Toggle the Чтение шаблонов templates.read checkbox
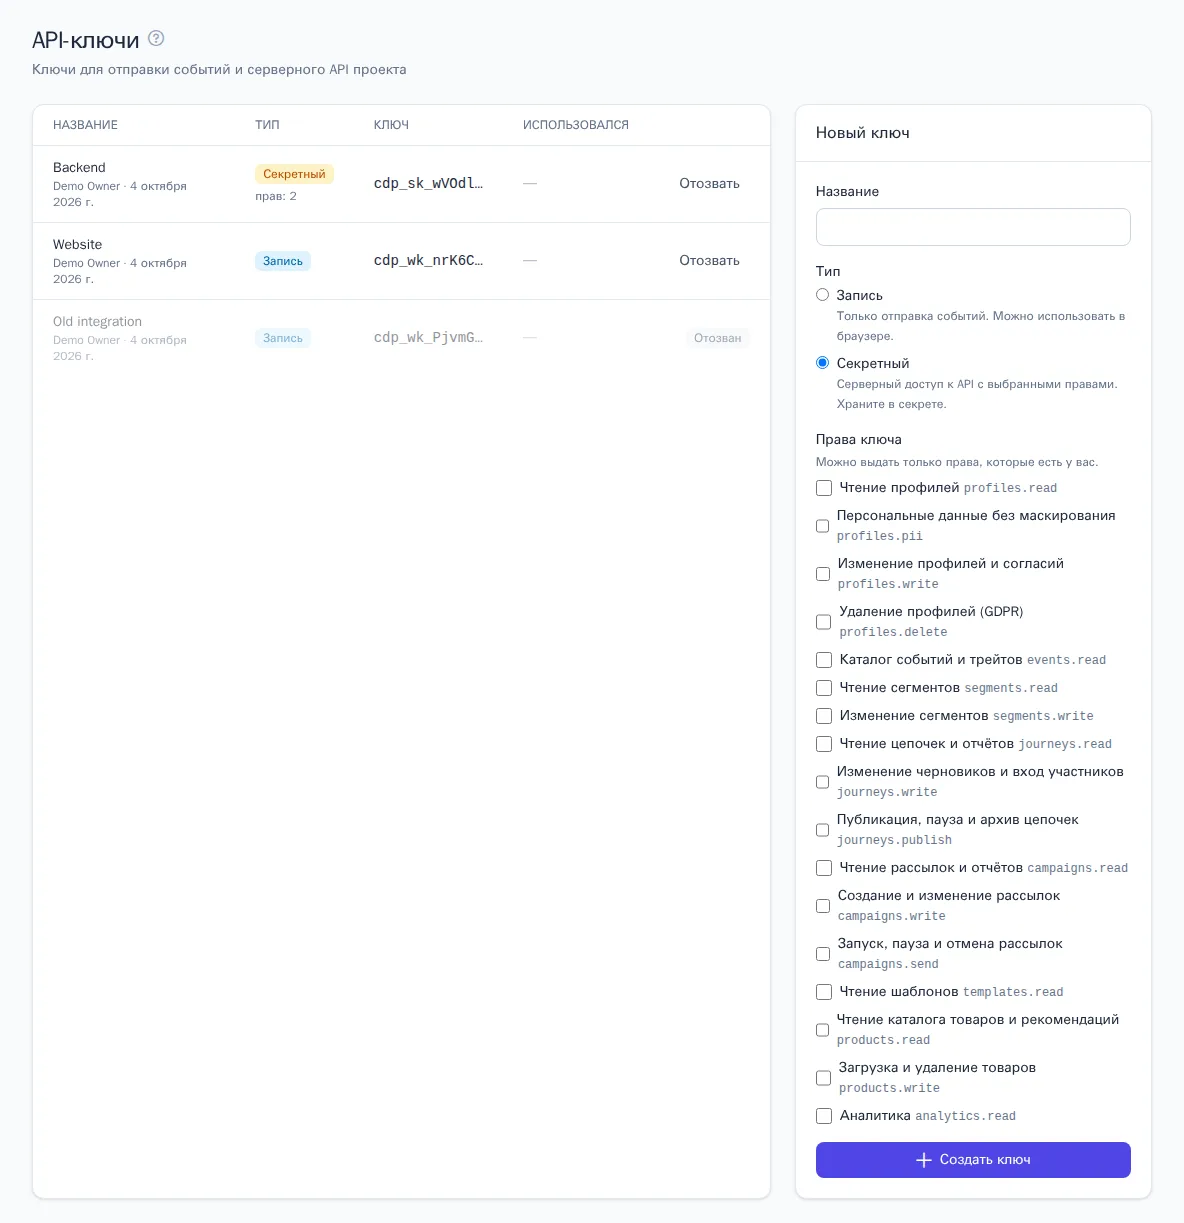The width and height of the screenshot is (1184, 1223). click(824, 992)
